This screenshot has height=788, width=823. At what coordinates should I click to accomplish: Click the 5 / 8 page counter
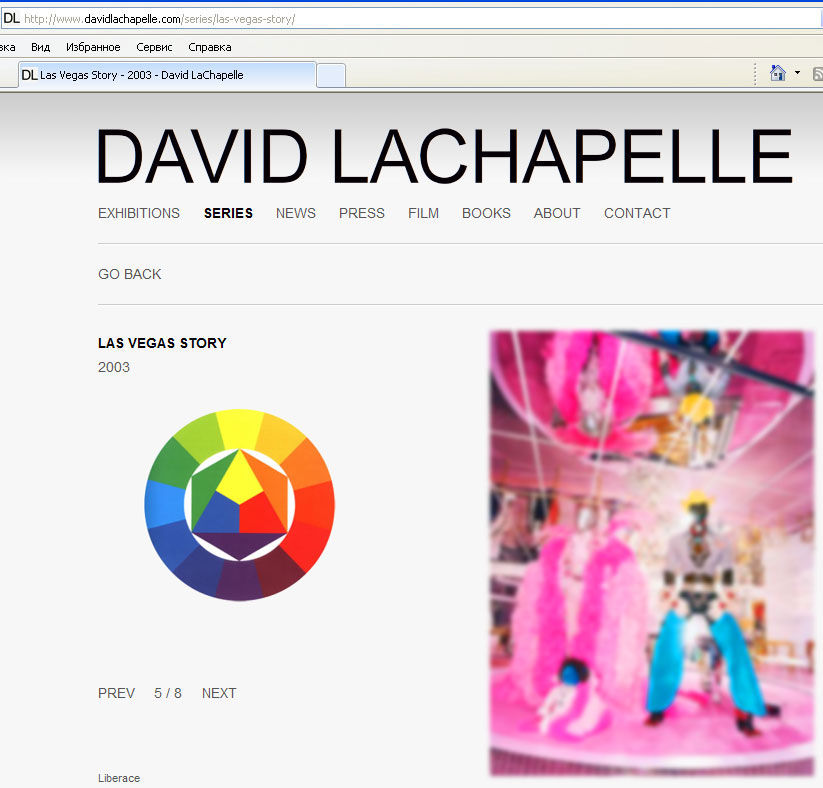167,693
